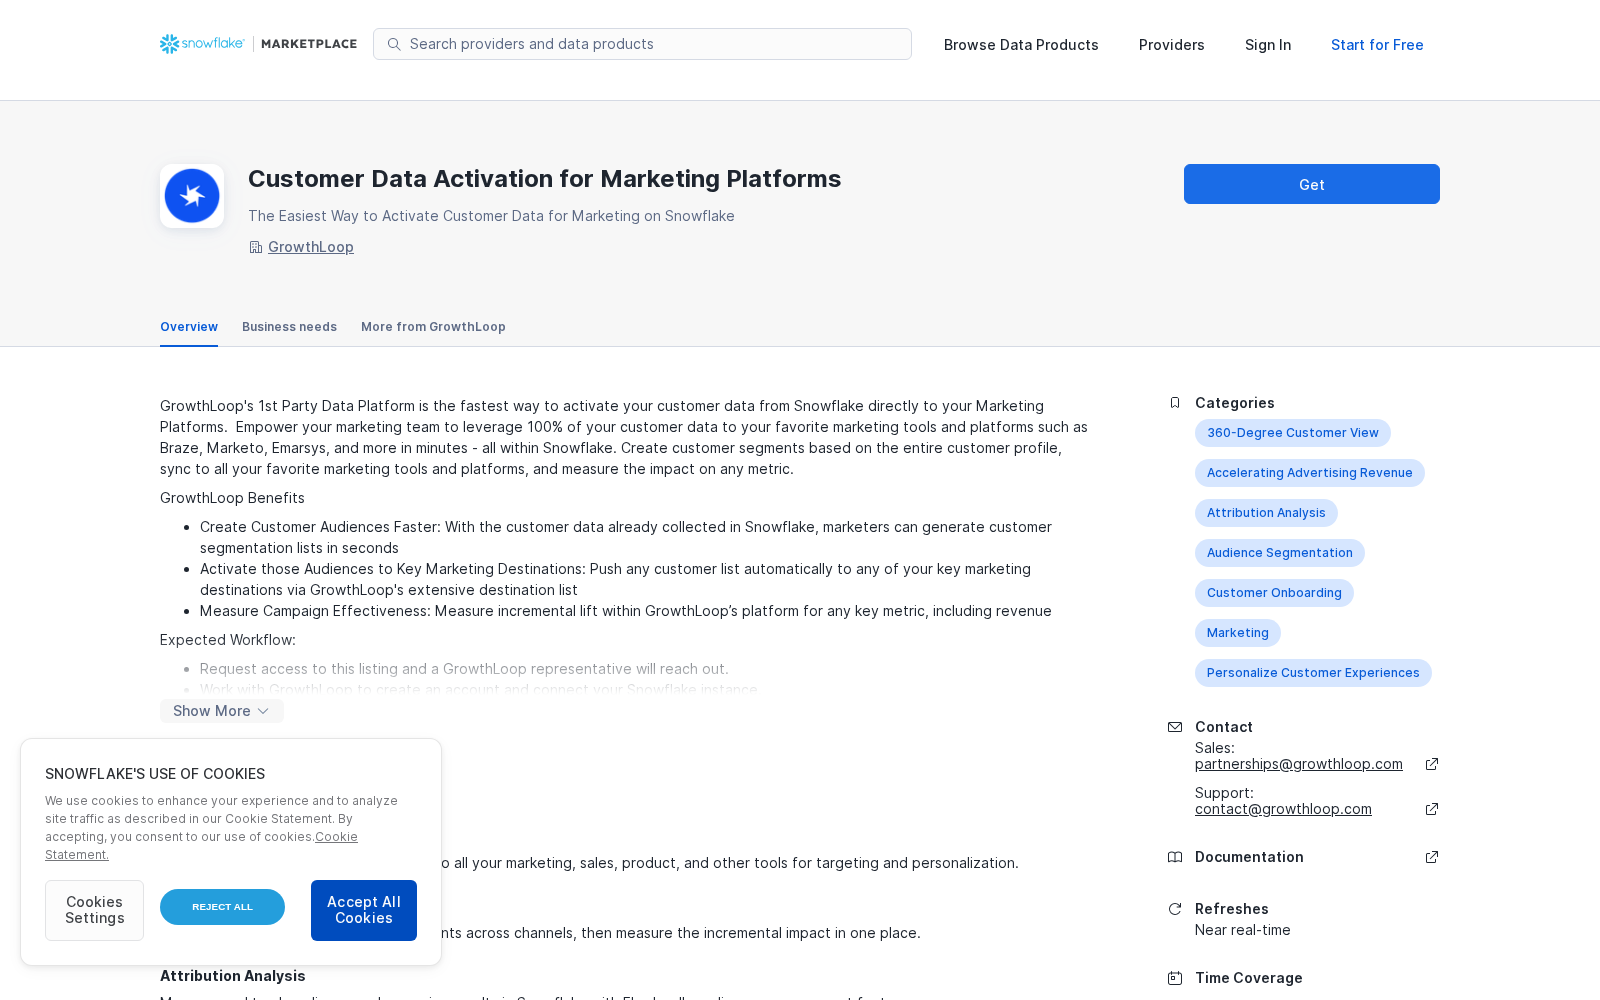Open the GrowthLoop provider link
Viewport: 1600px width, 1000px height.
point(311,247)
